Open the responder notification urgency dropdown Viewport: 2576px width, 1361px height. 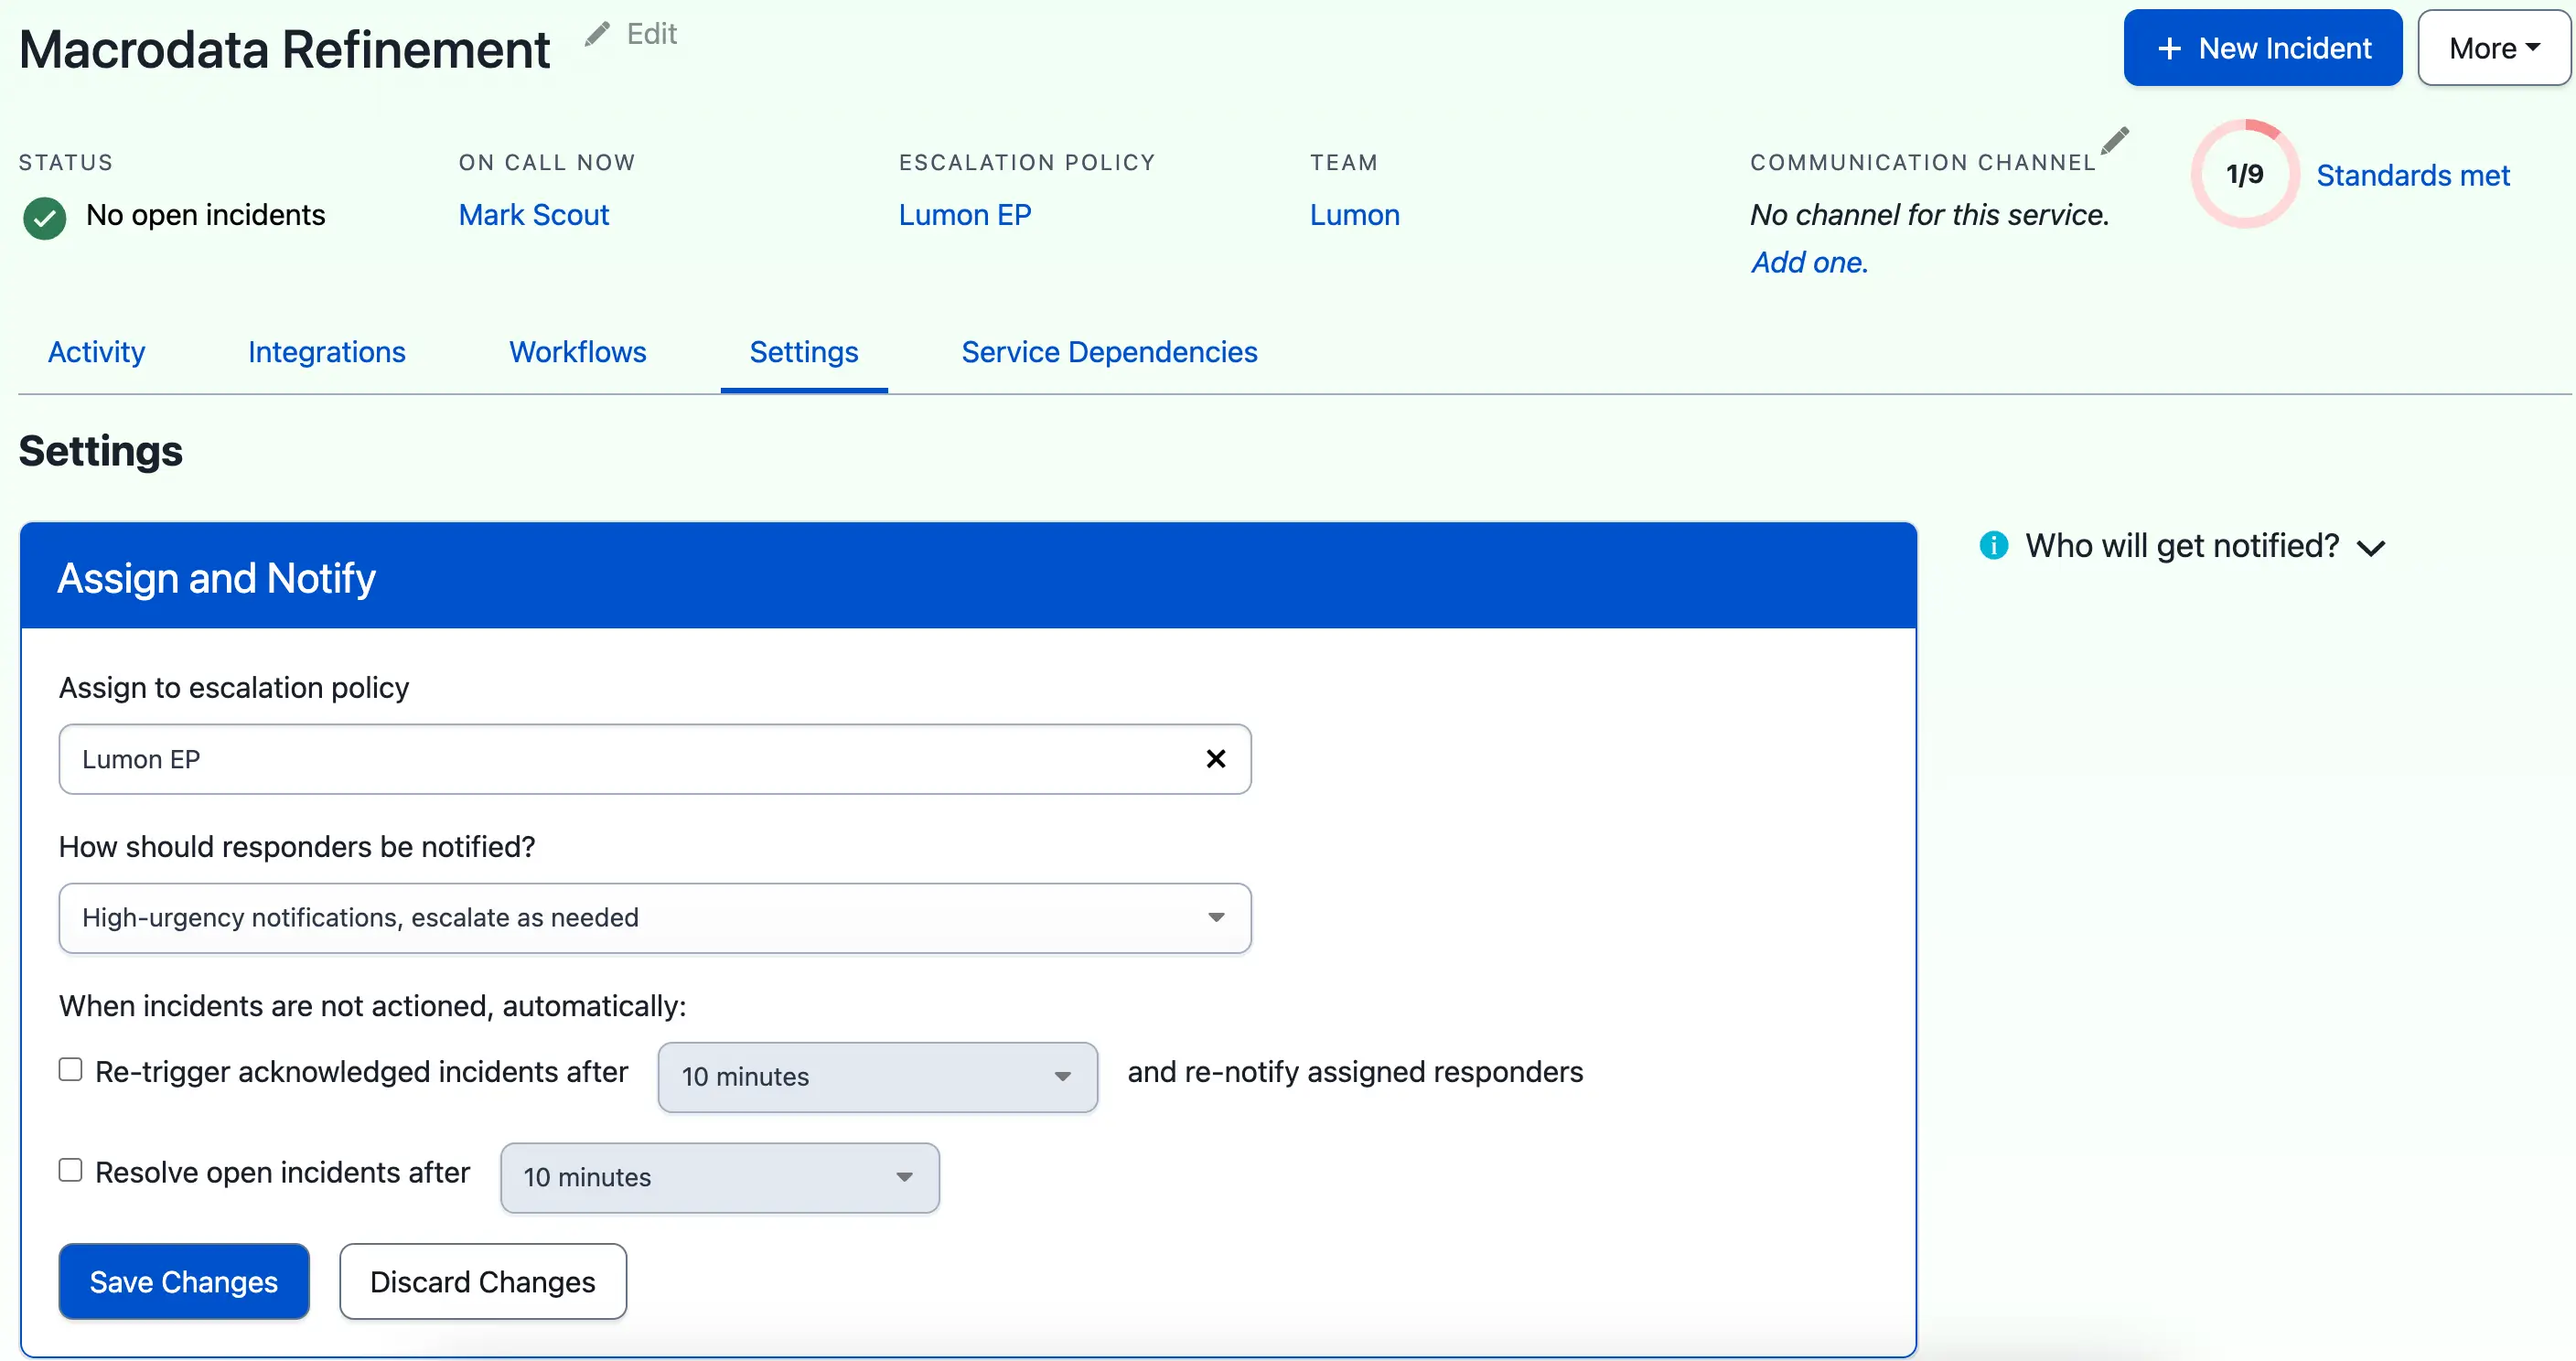pos(654,918)
